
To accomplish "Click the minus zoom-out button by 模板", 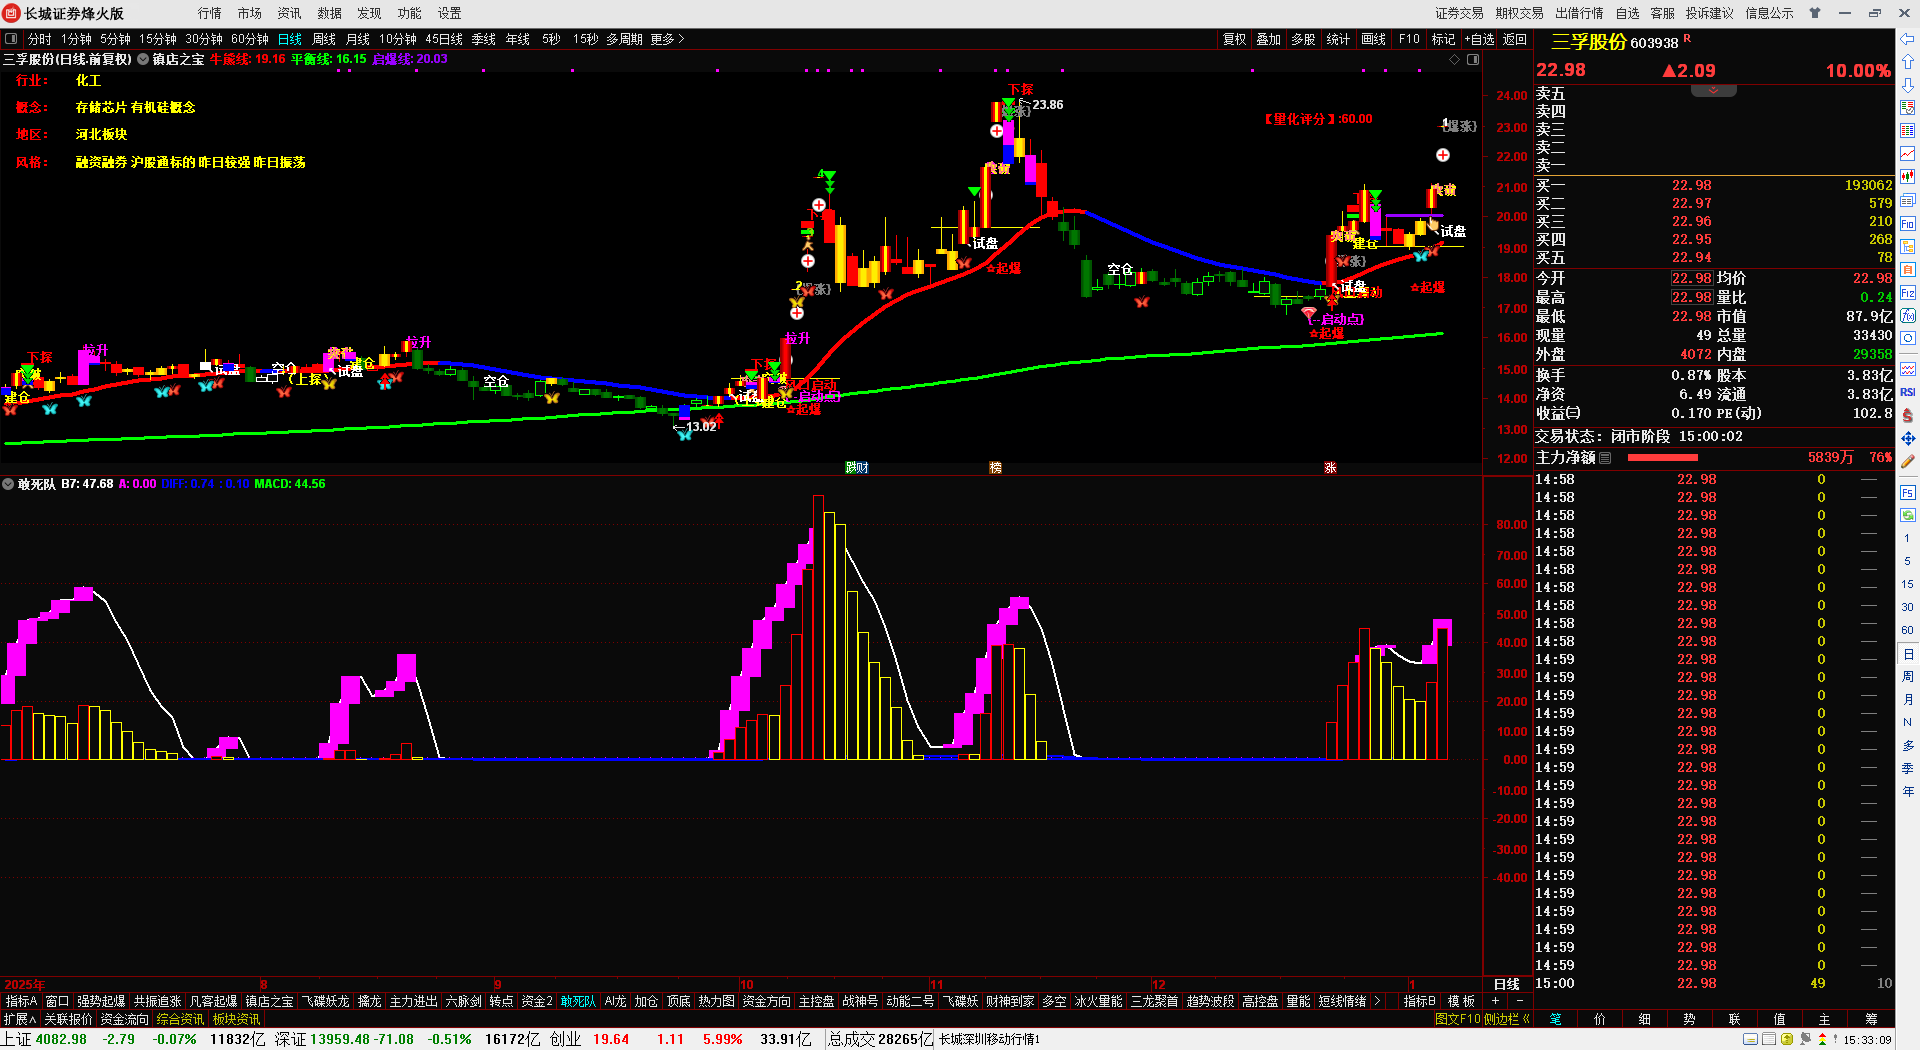I will coord(1520,1001).
